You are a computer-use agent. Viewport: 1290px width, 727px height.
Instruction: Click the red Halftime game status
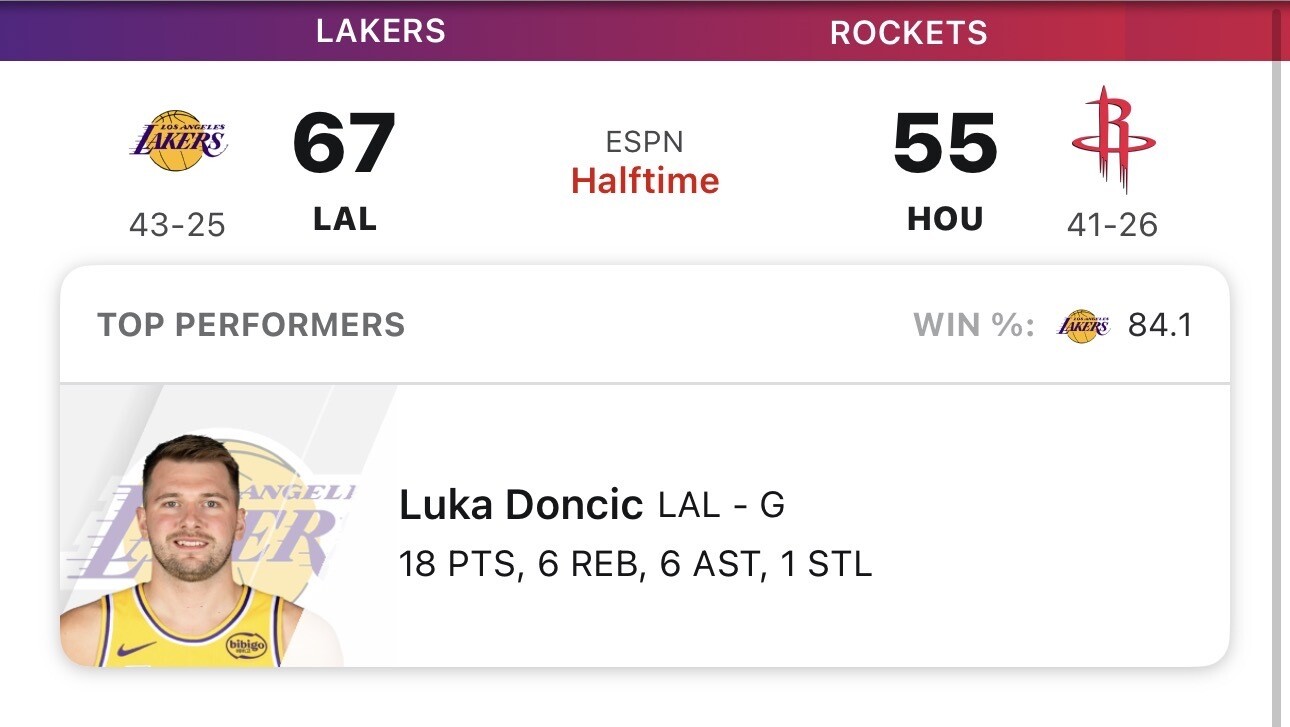645,181
